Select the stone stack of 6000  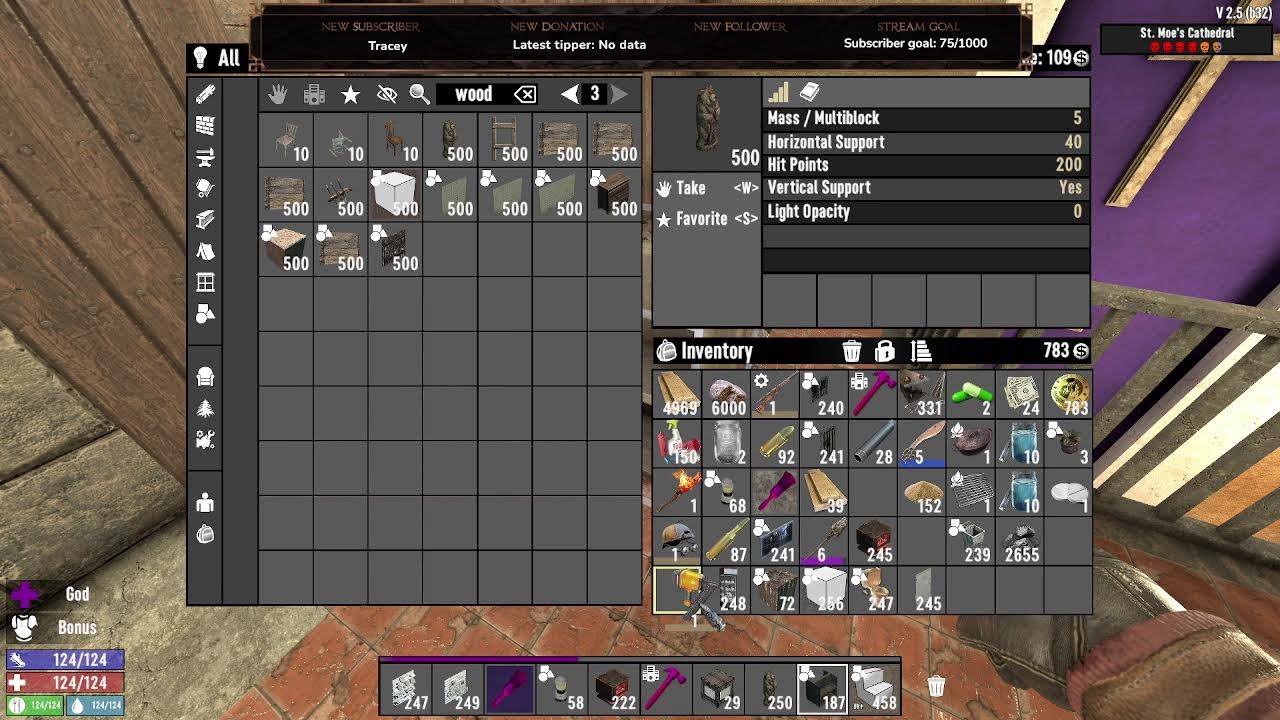coord(726,394)
